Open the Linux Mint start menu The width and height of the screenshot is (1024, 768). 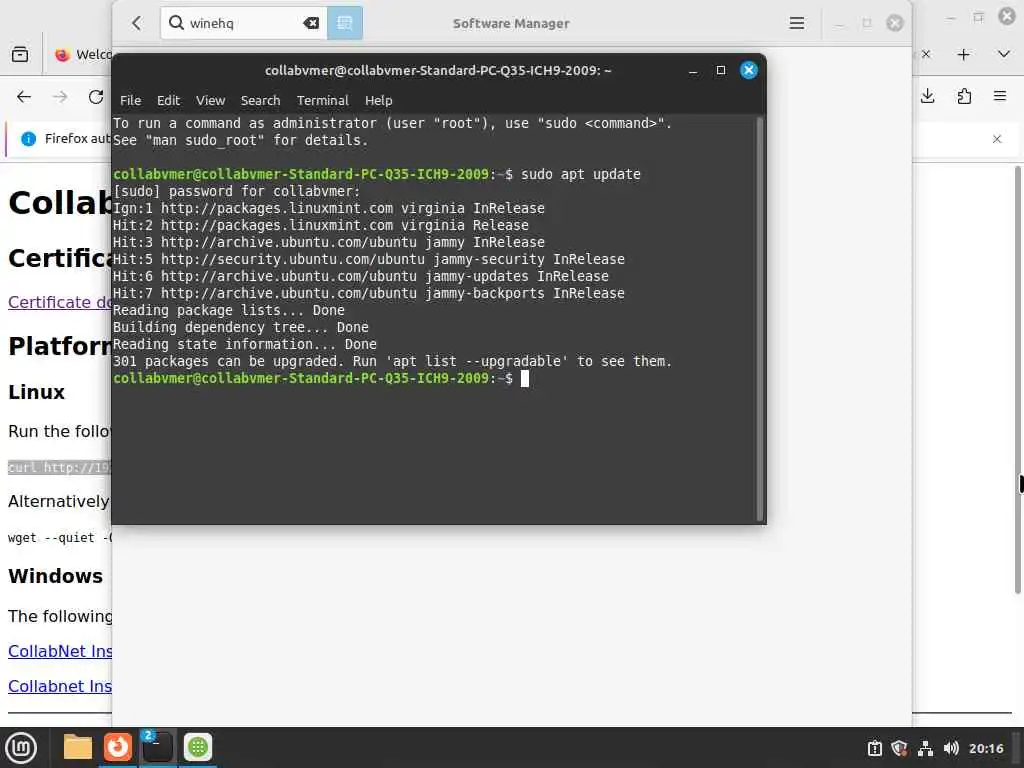click(x=21, y=748)
